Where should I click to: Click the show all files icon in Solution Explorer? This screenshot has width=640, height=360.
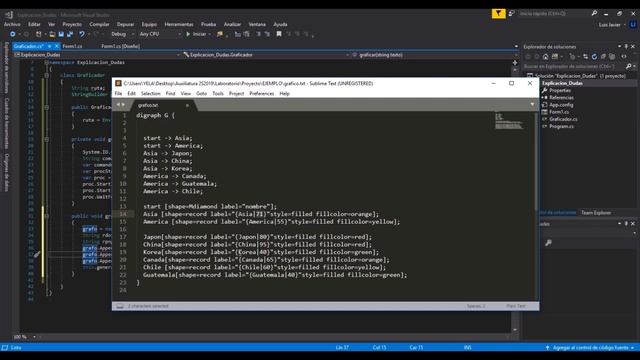click(612, 56)
